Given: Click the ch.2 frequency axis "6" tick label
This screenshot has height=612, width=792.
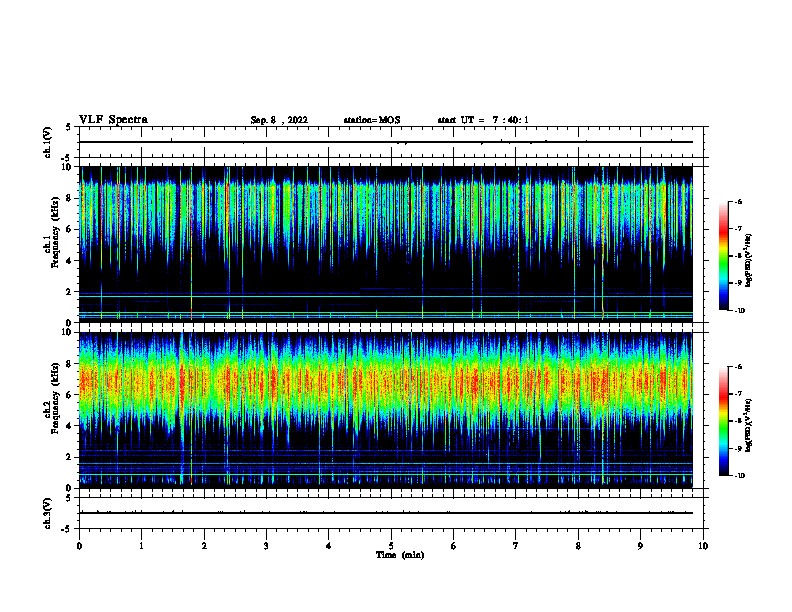Looking at the screenshot, I should [70, 395].
